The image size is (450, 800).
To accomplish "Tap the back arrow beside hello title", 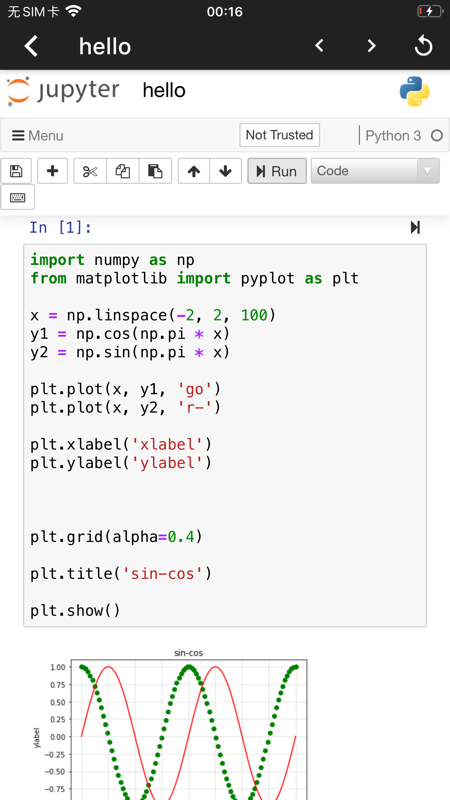I will [31, 46].
